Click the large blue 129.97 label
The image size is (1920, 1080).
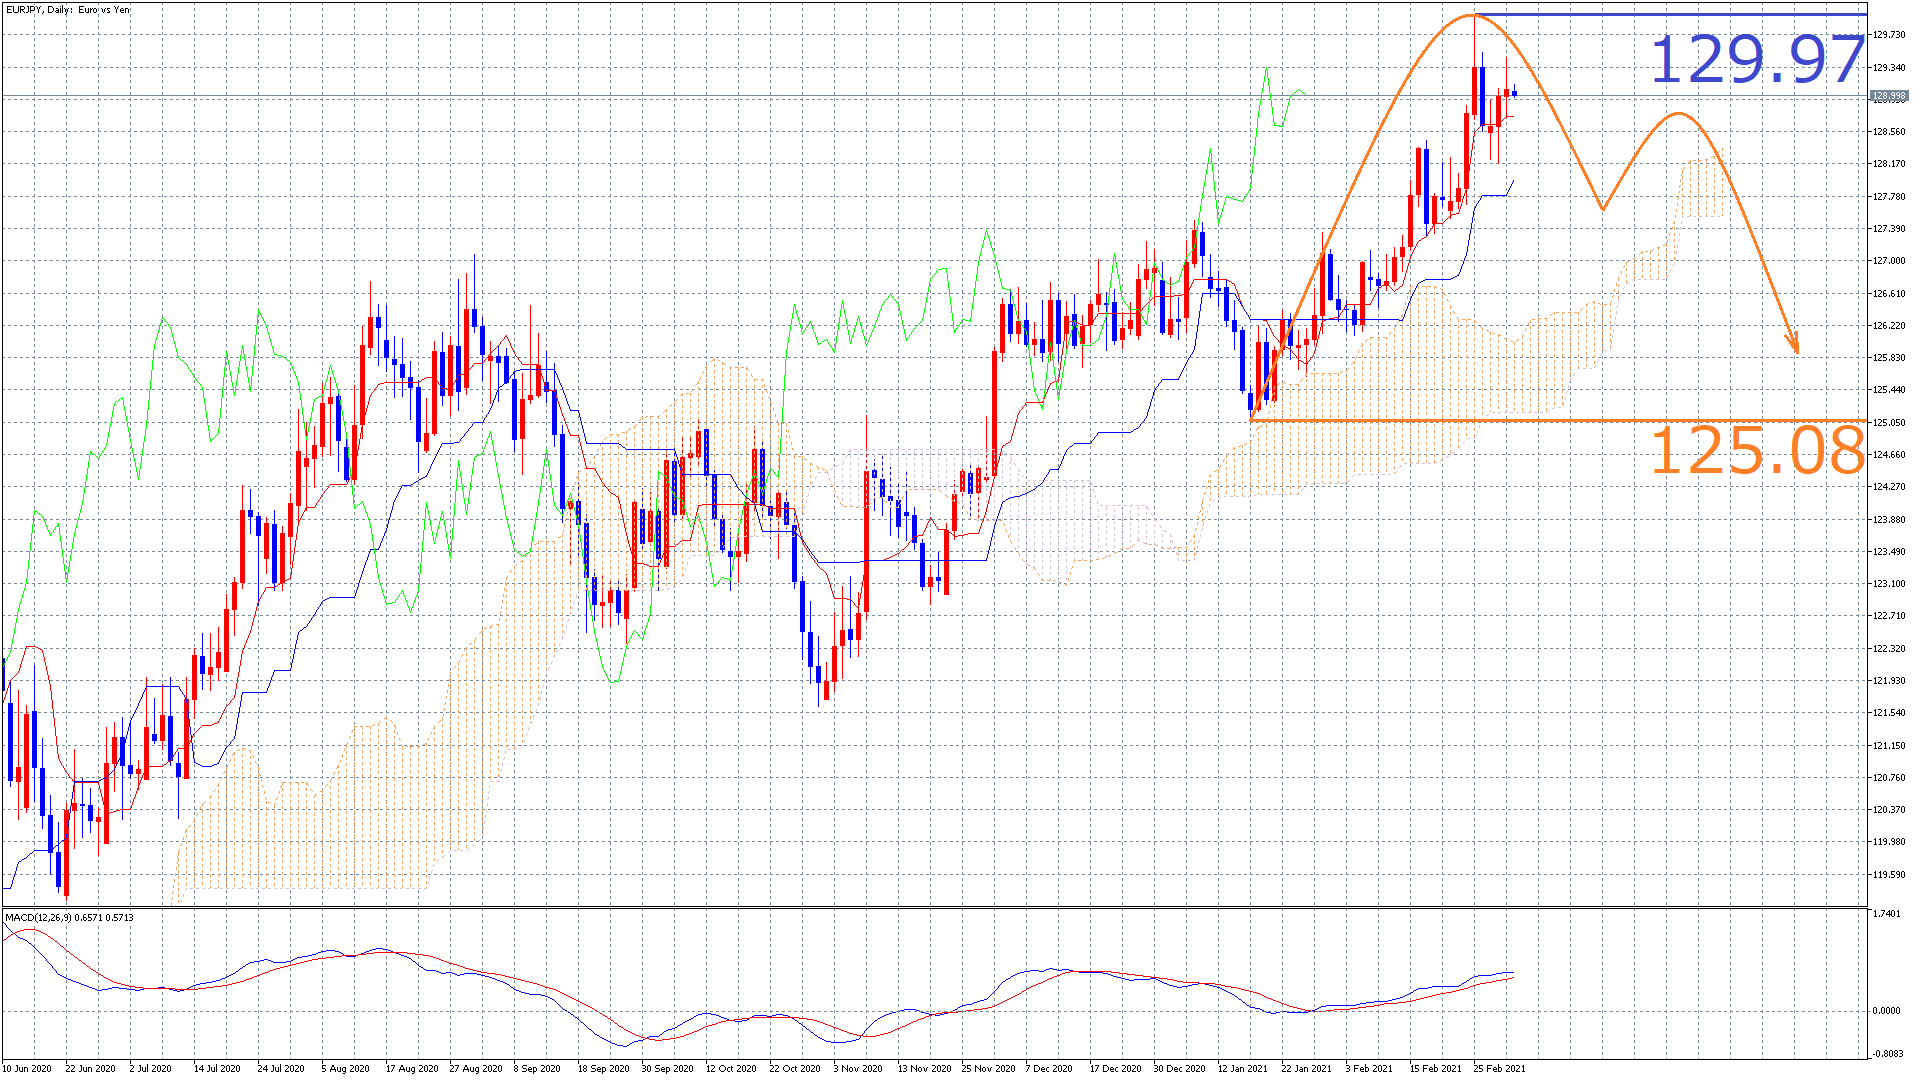tap(1756, 60)
